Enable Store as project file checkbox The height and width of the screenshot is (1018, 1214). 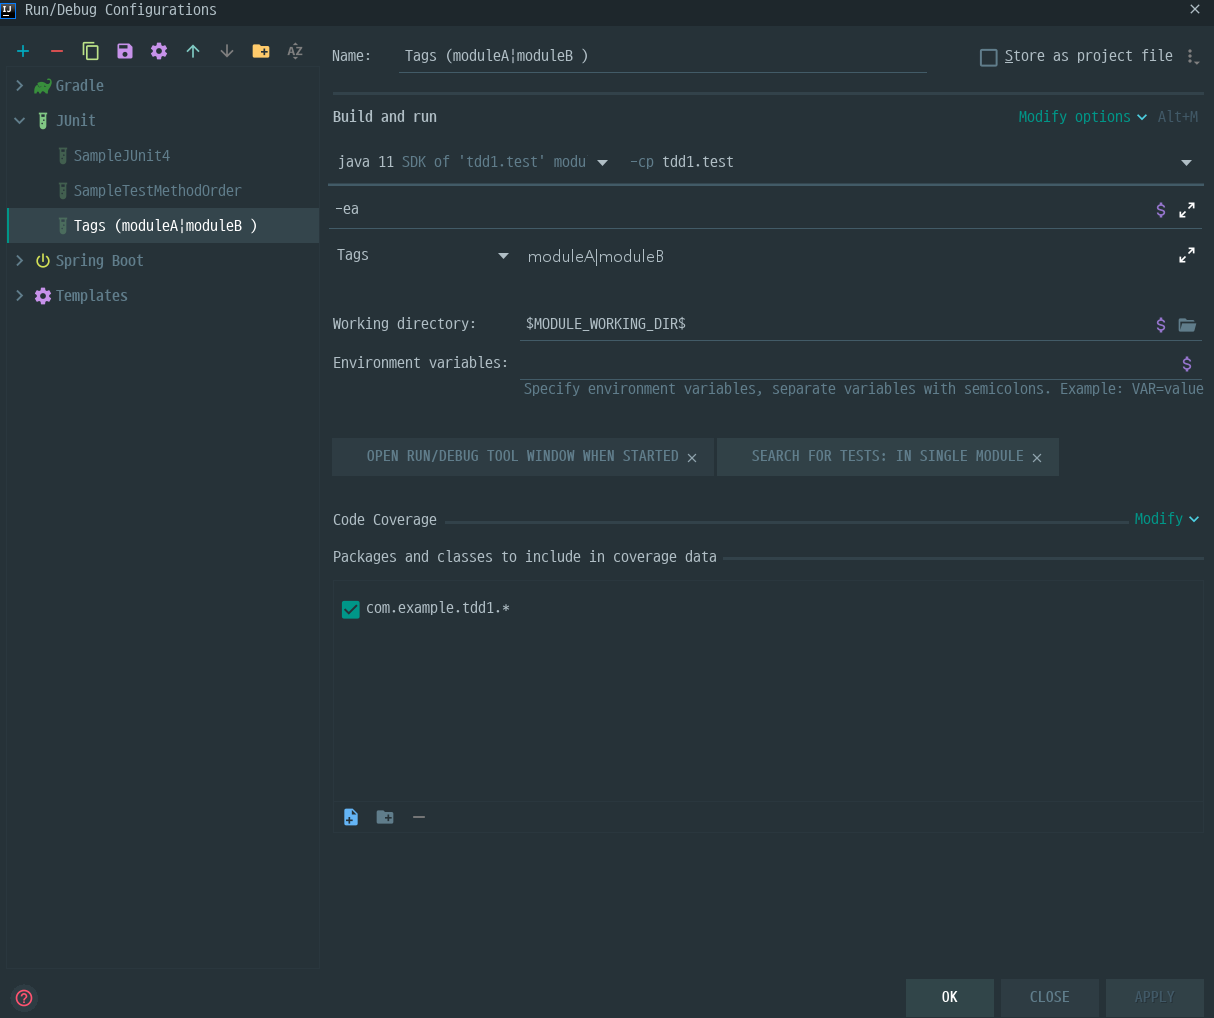coord(989,57)
